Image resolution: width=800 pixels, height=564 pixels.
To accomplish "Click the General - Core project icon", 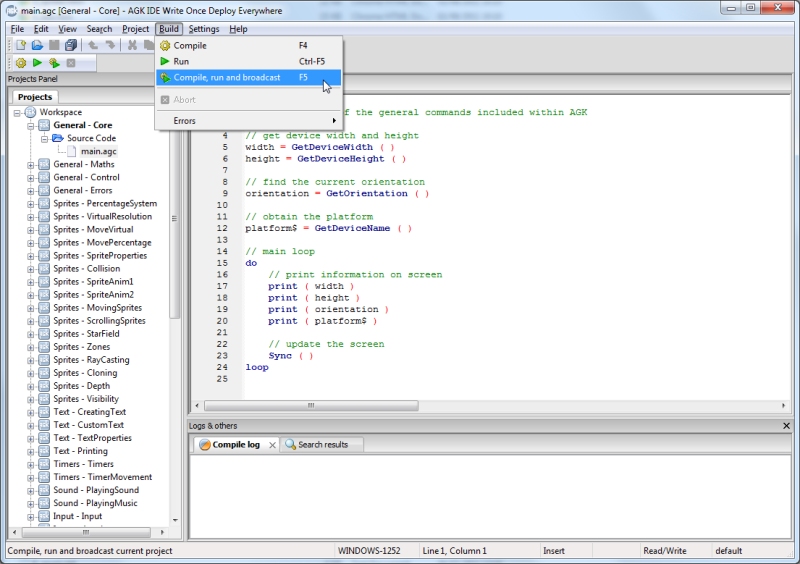I will (x=44, y=125).
